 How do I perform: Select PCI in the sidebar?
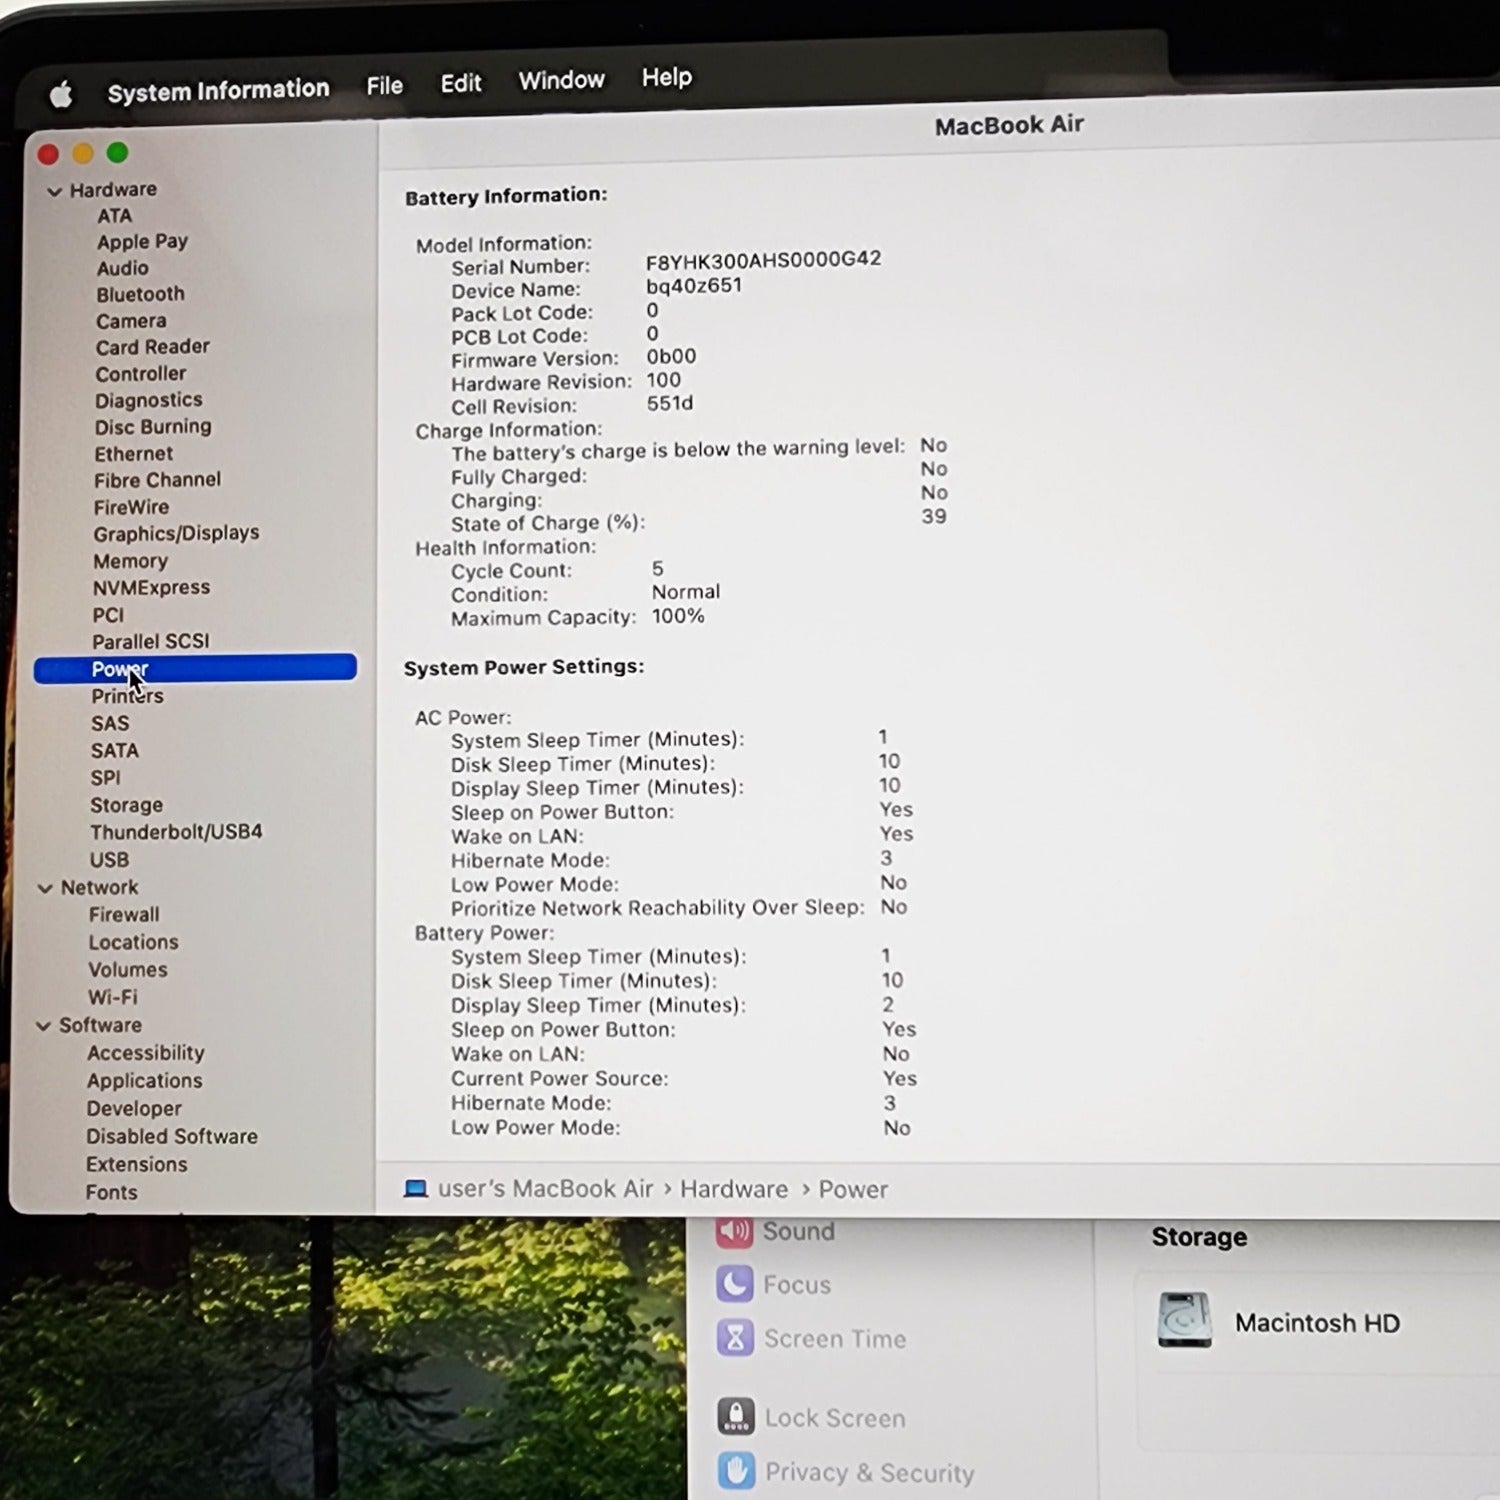point(108,615)
